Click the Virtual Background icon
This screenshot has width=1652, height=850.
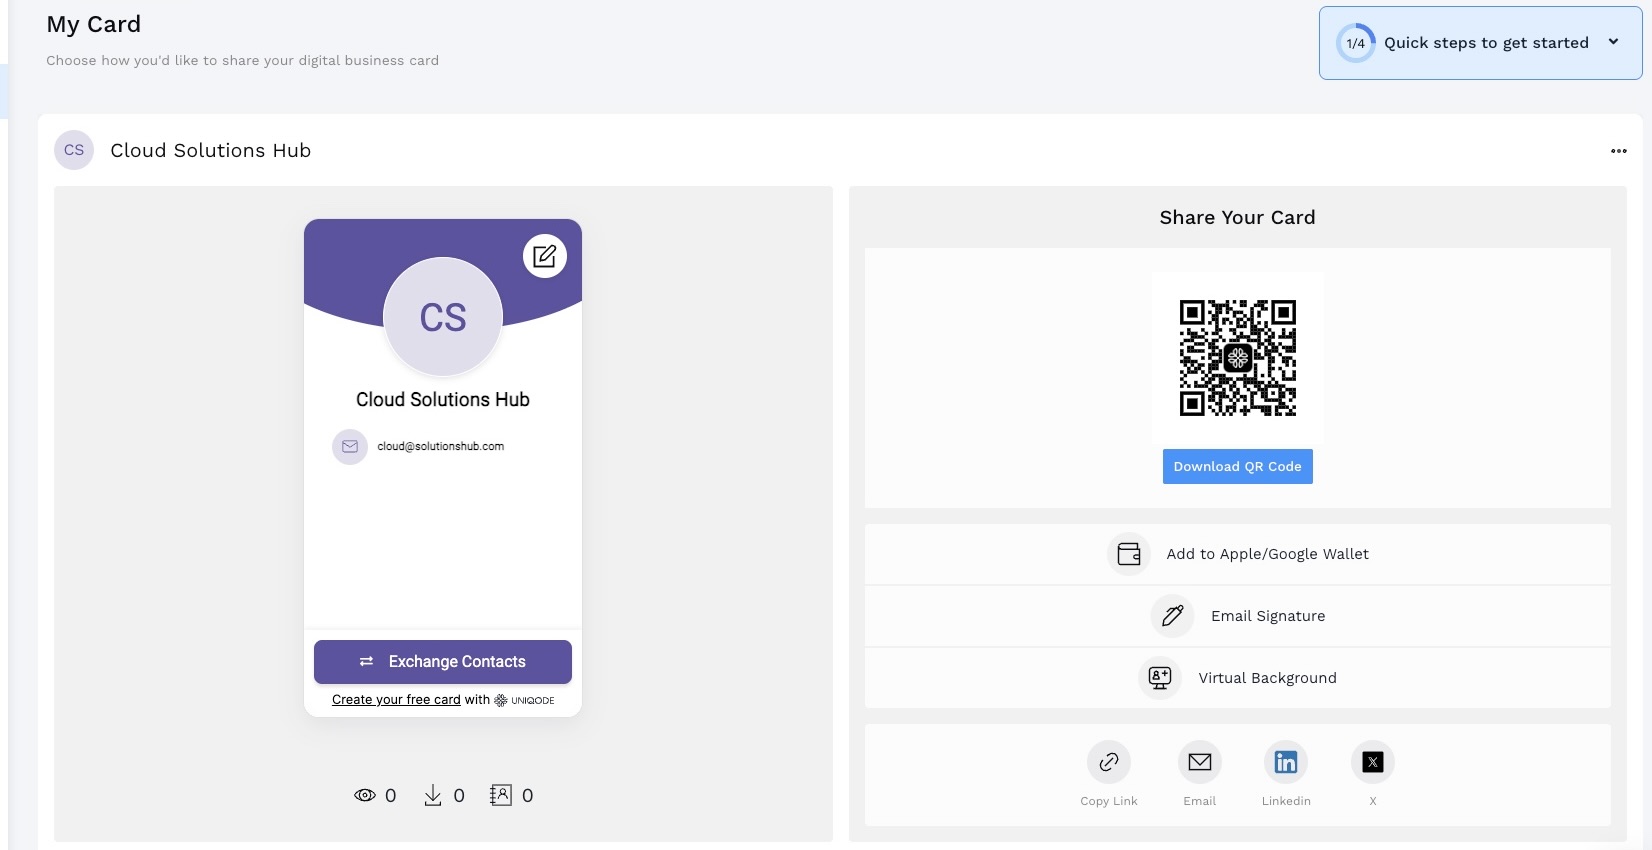coord(1159,678)
